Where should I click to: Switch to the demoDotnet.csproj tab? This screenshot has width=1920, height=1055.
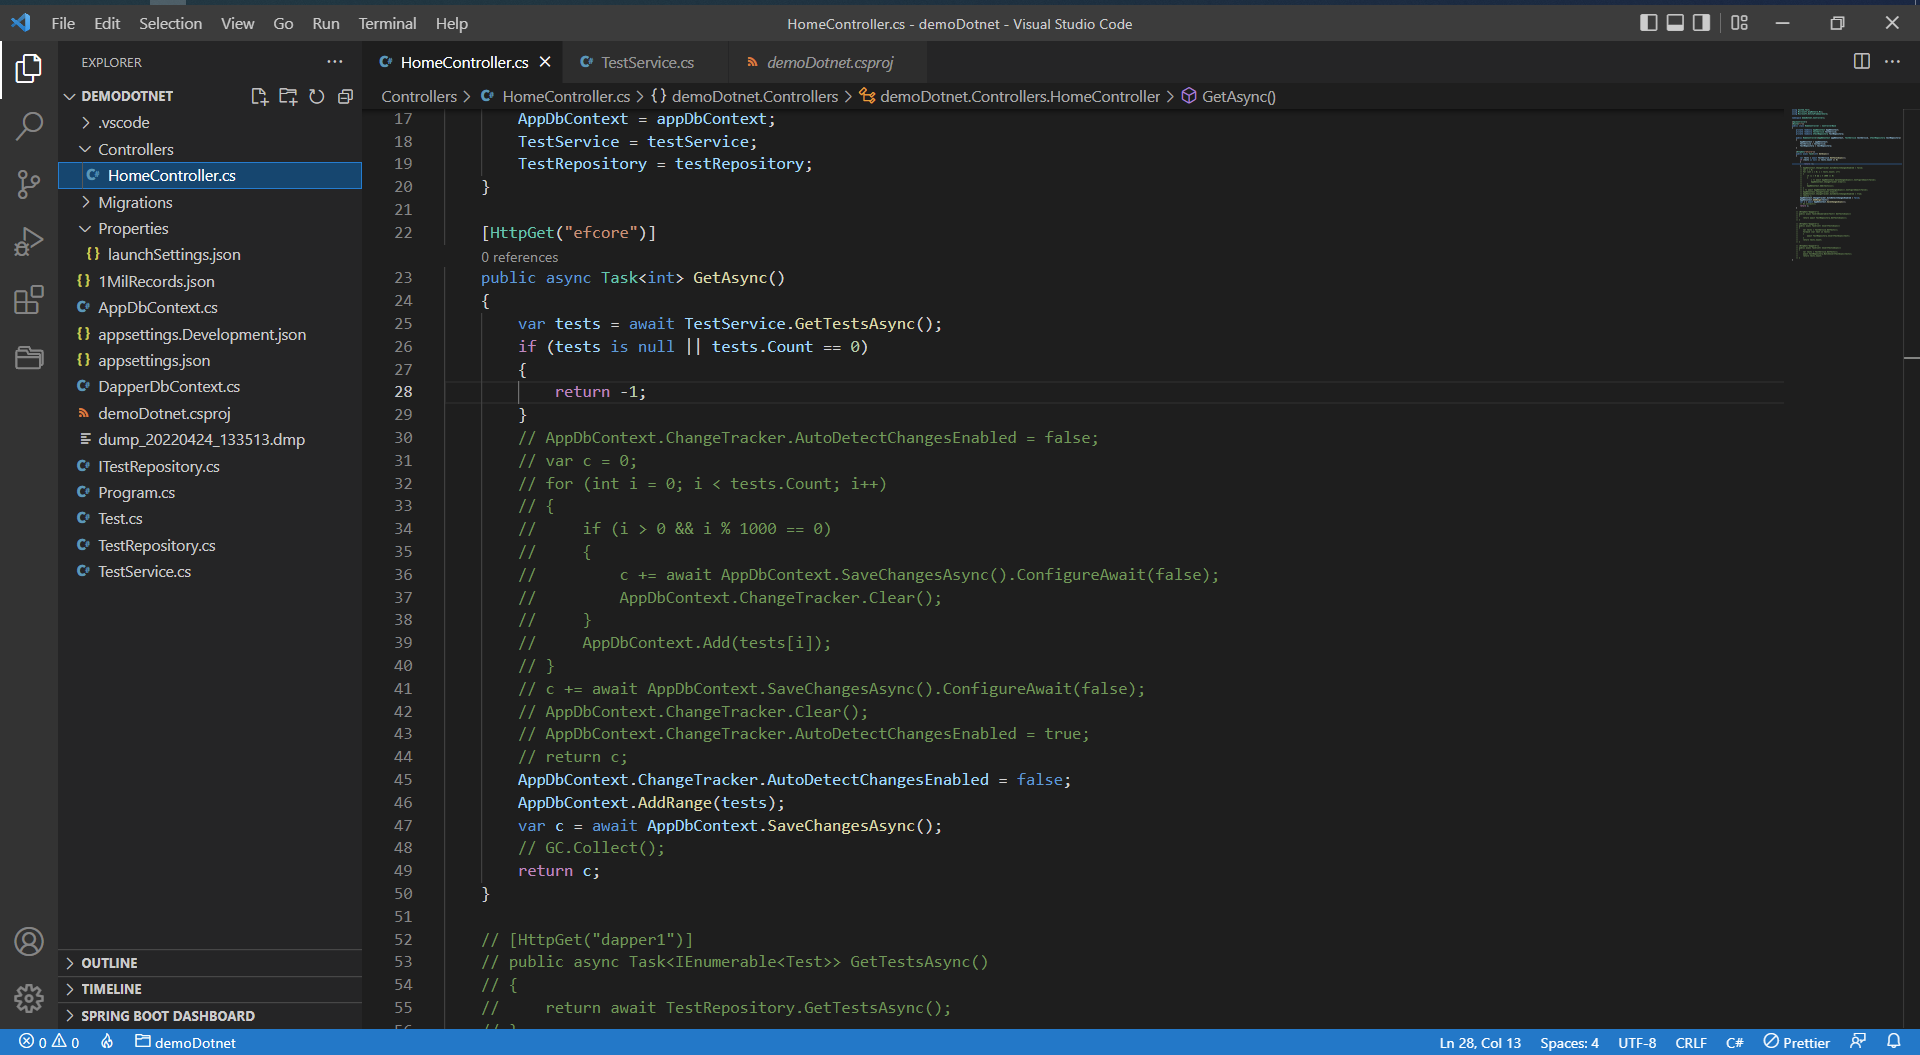click(x=829, y=62)
